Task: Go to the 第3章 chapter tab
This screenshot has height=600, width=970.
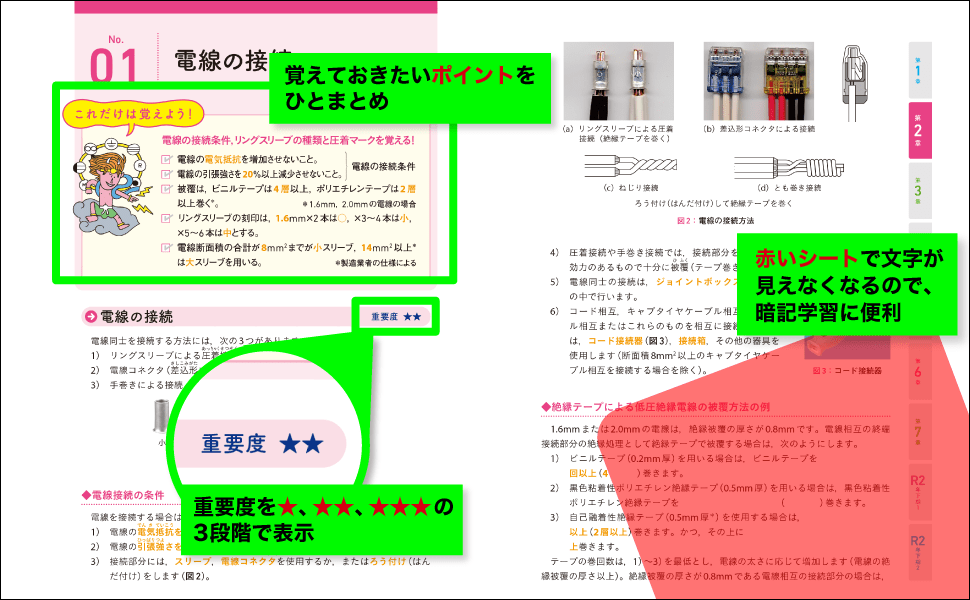Action: click(x=919, y=191)
